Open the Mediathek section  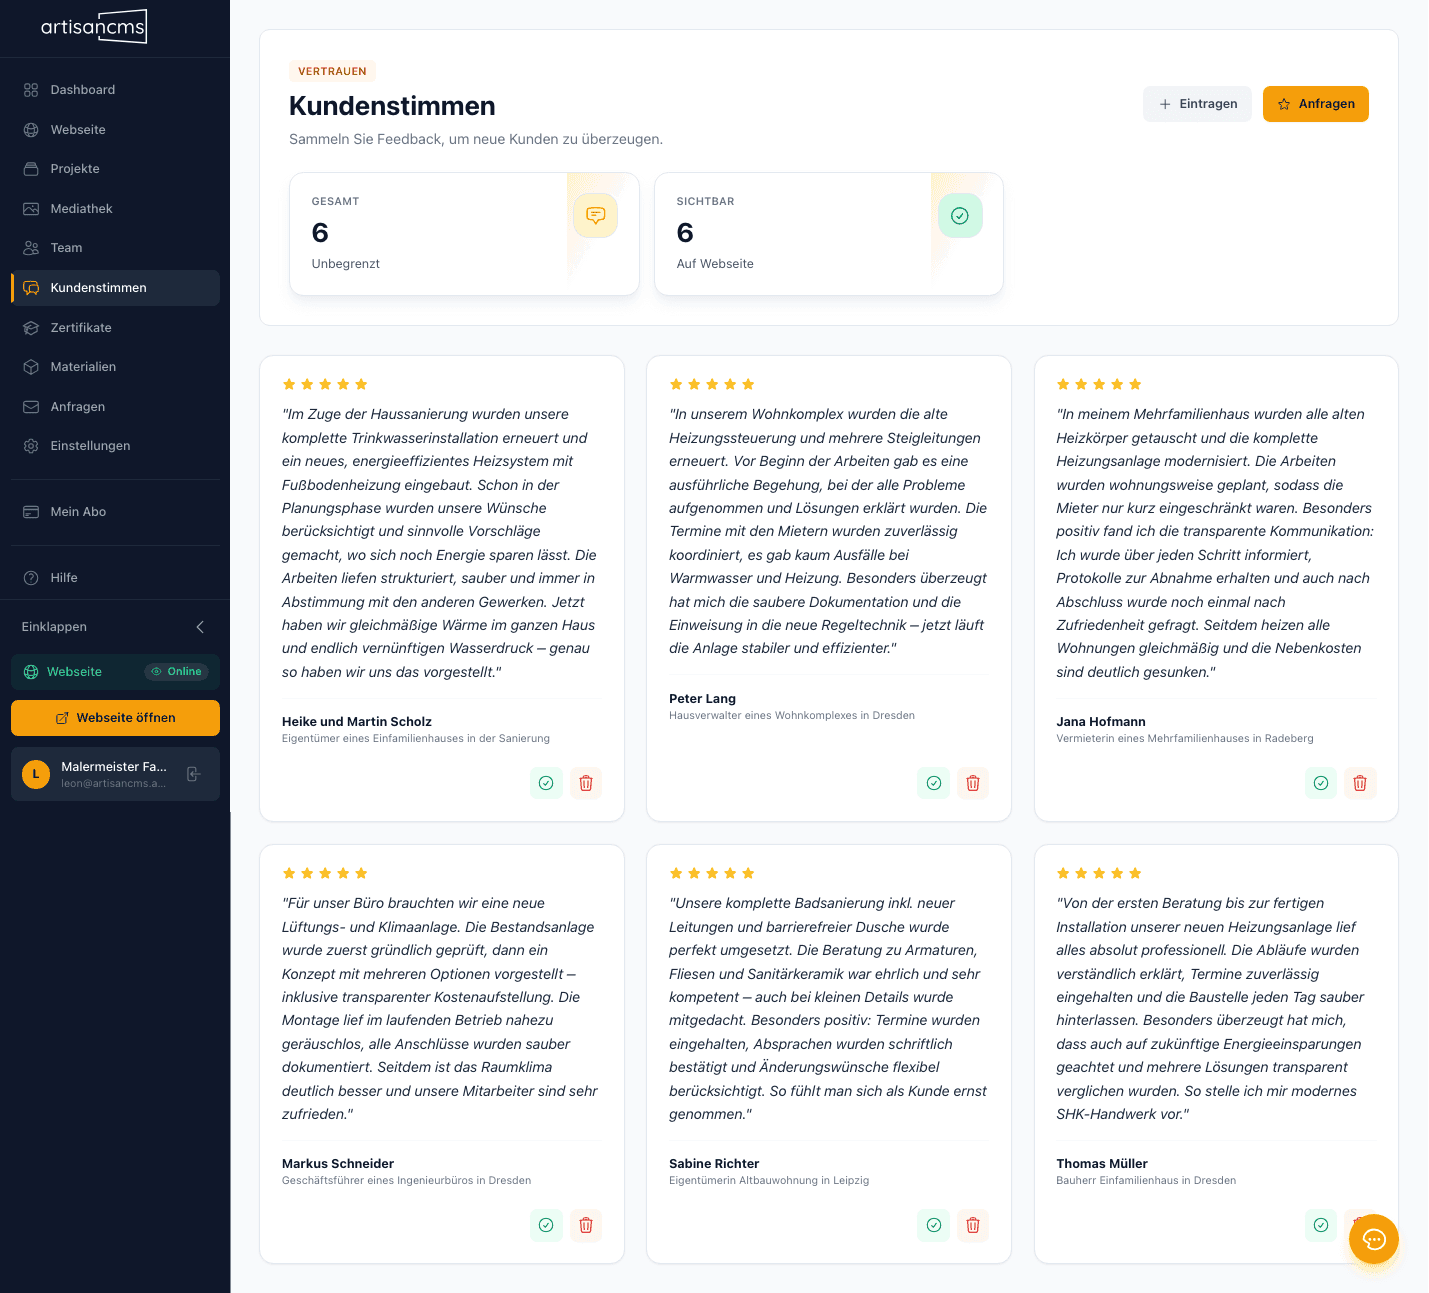point(80,208)
